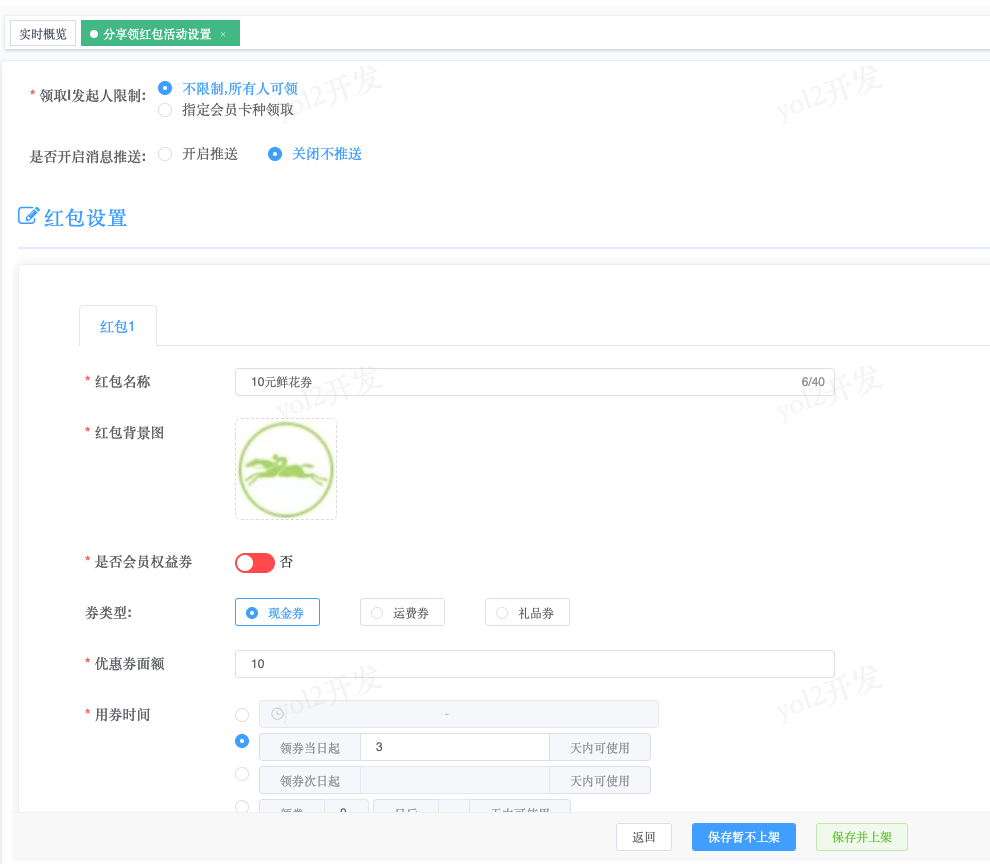Click the 红包名称 input field
The image size is (990, 864).
tap(520, 382)
